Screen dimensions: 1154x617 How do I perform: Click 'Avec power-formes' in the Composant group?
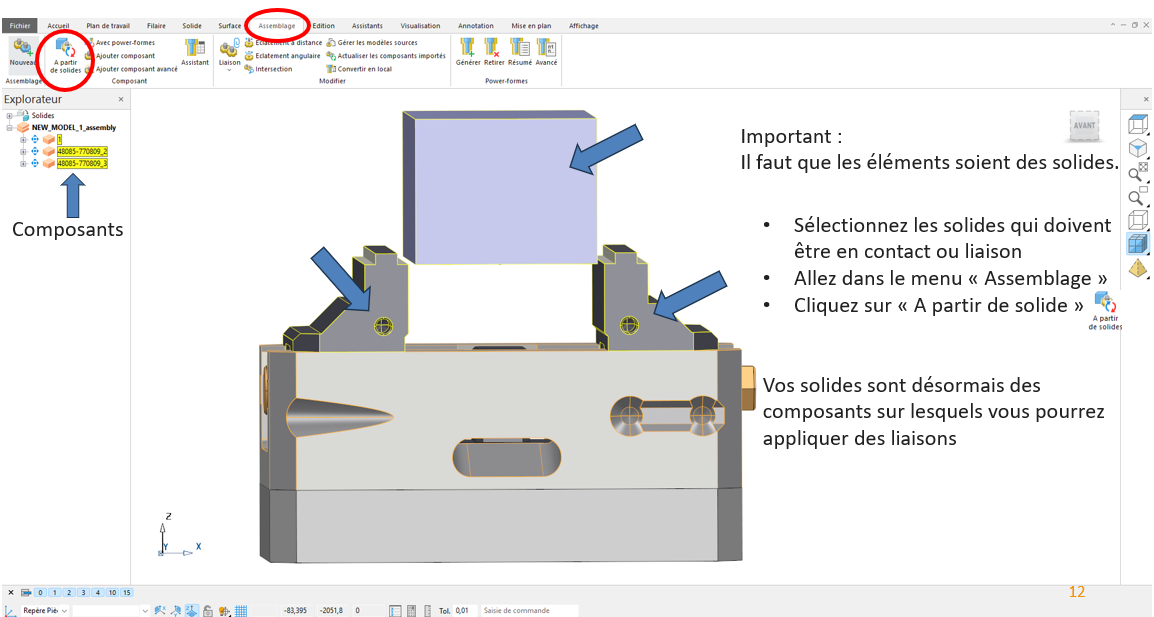click(x=121, y=43)
